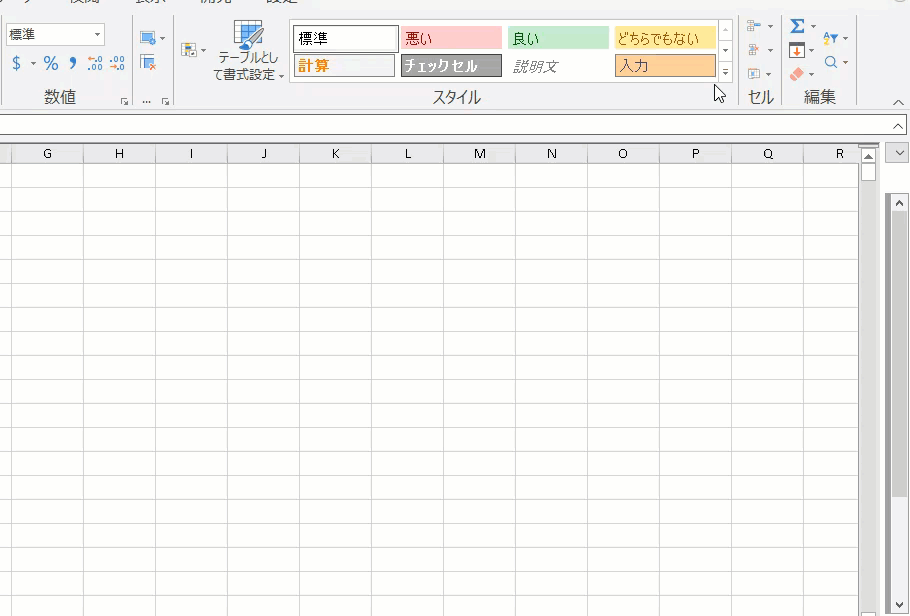Select column P header
Viewport: 910px width, 616px height.
tap(695, 154)
